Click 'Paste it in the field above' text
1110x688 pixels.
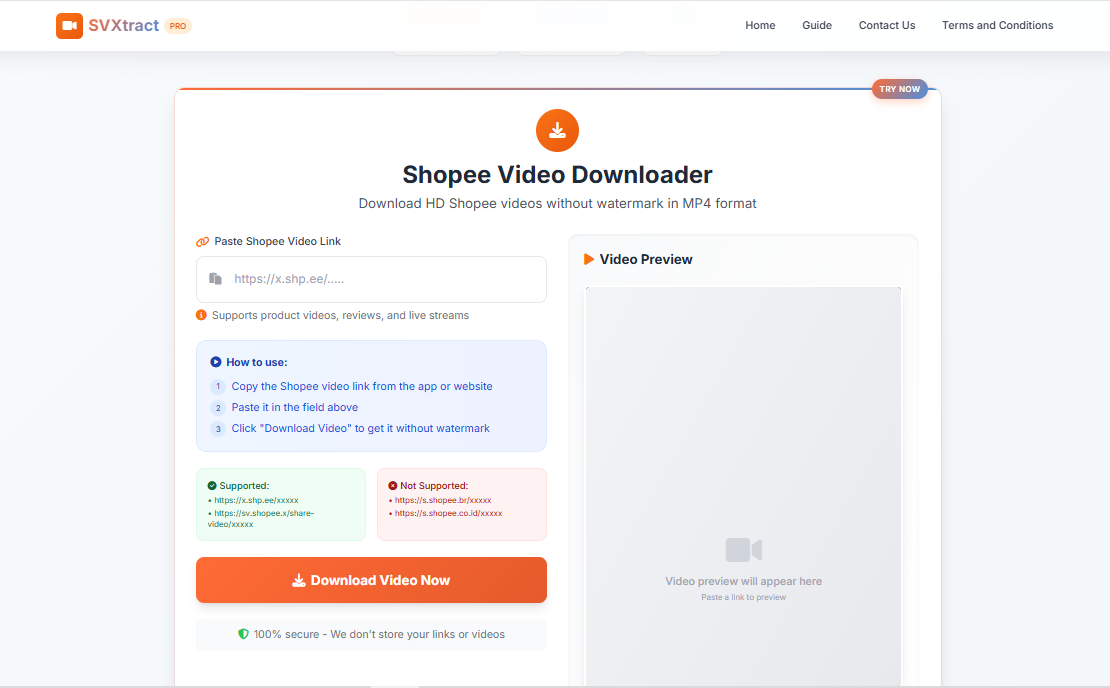pos(294,408)
